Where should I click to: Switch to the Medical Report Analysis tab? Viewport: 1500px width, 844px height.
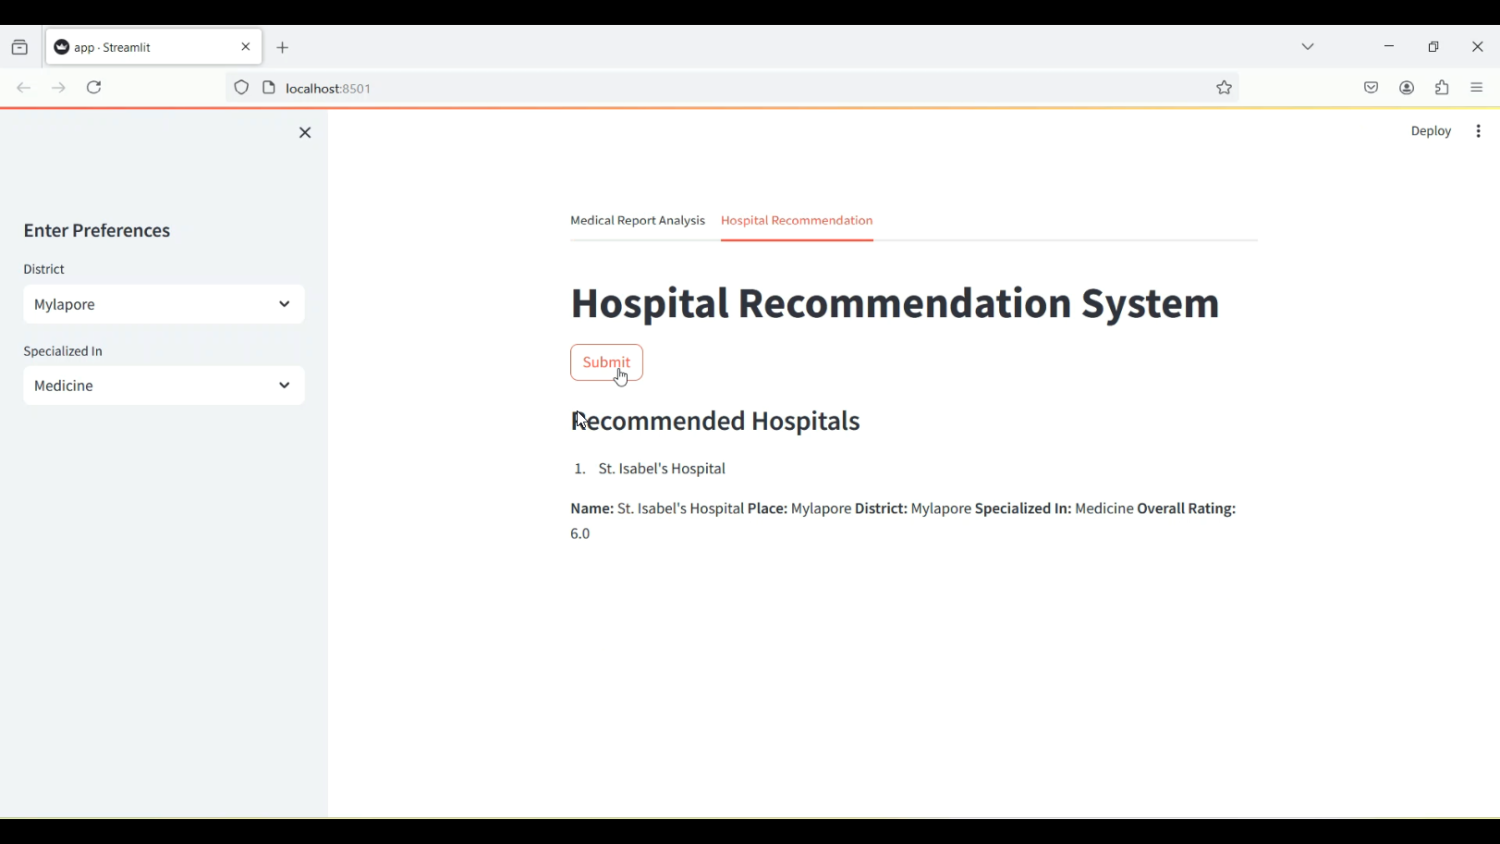coord(638,221)
